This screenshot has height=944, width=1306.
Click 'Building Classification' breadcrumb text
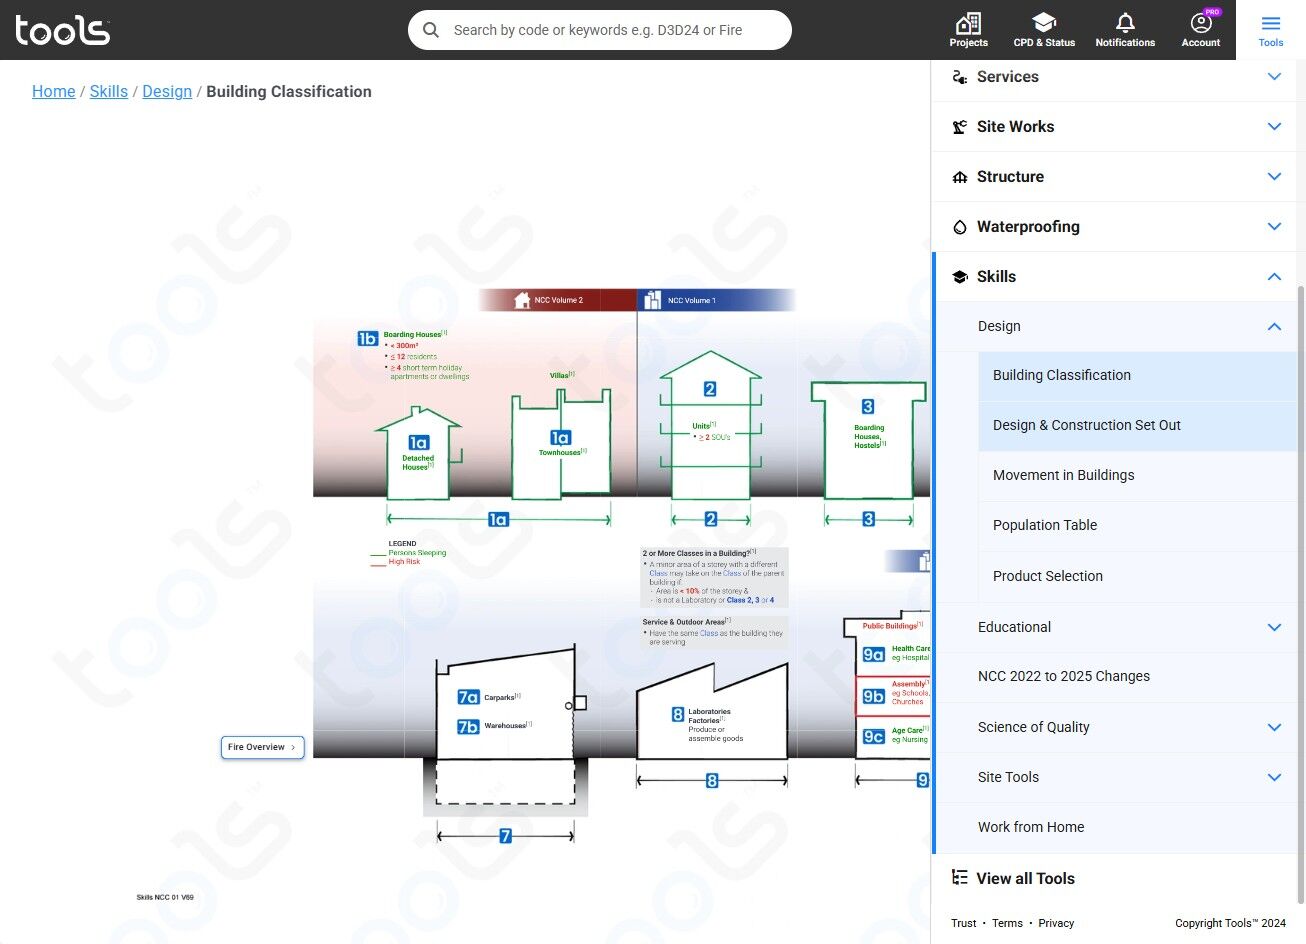point(289,91)
